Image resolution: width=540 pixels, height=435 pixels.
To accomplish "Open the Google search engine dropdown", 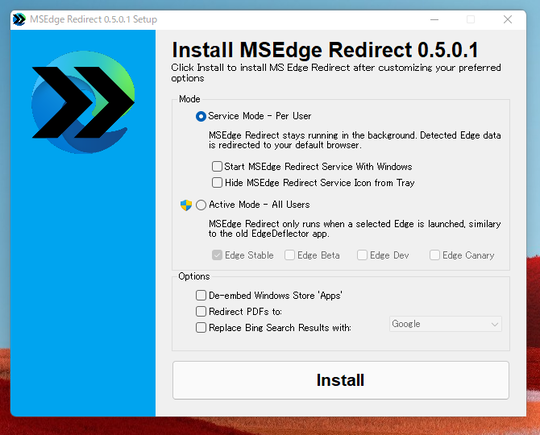I will [445, 324].
